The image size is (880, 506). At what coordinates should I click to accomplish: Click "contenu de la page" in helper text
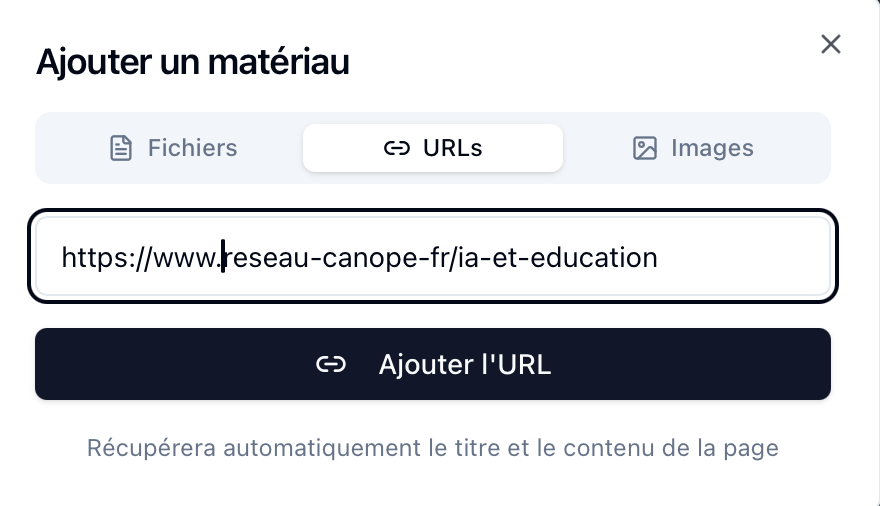pos(681,447)
